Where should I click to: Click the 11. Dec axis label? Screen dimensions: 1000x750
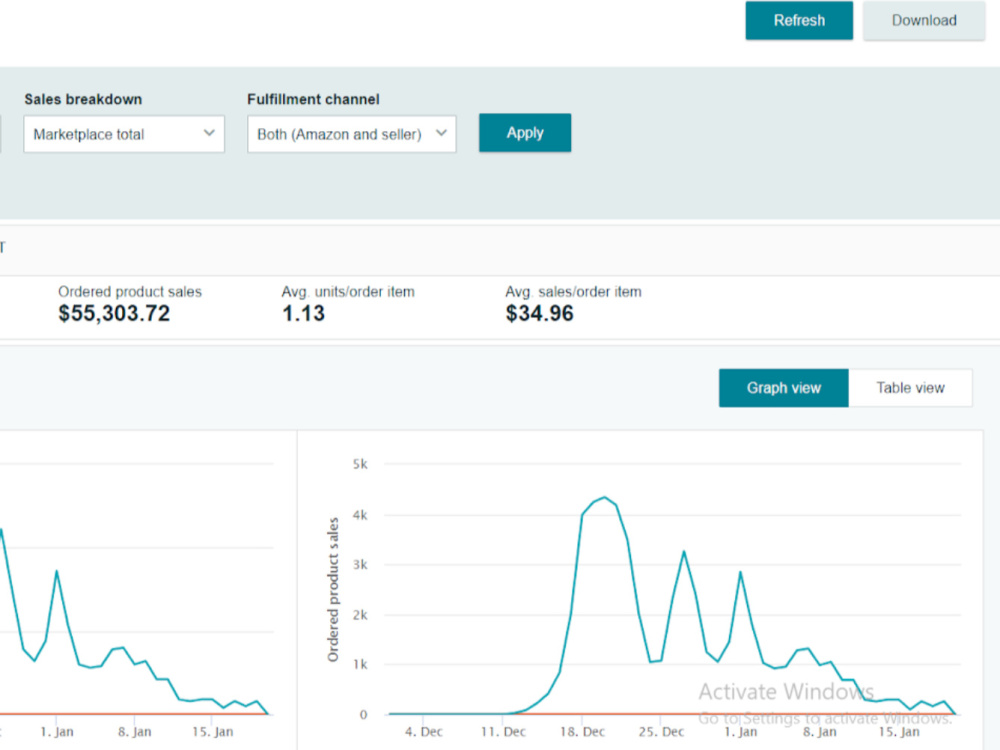click(x=503, y=732)
